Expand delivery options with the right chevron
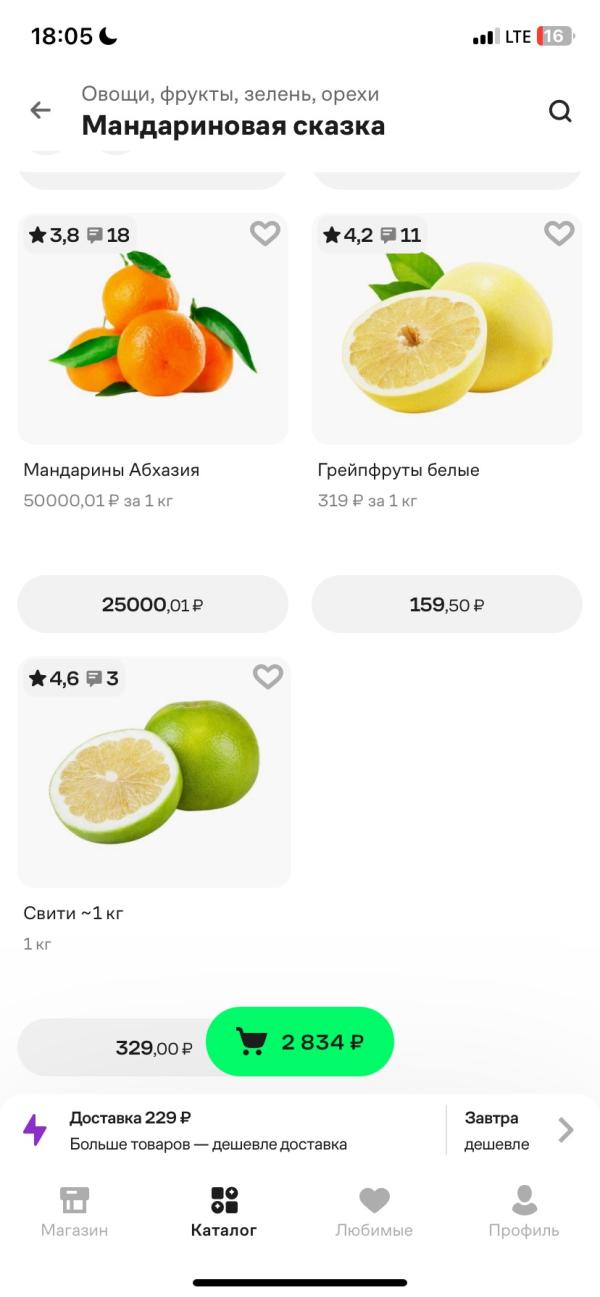This screenshot has height=1297, width=600. 566,1130
